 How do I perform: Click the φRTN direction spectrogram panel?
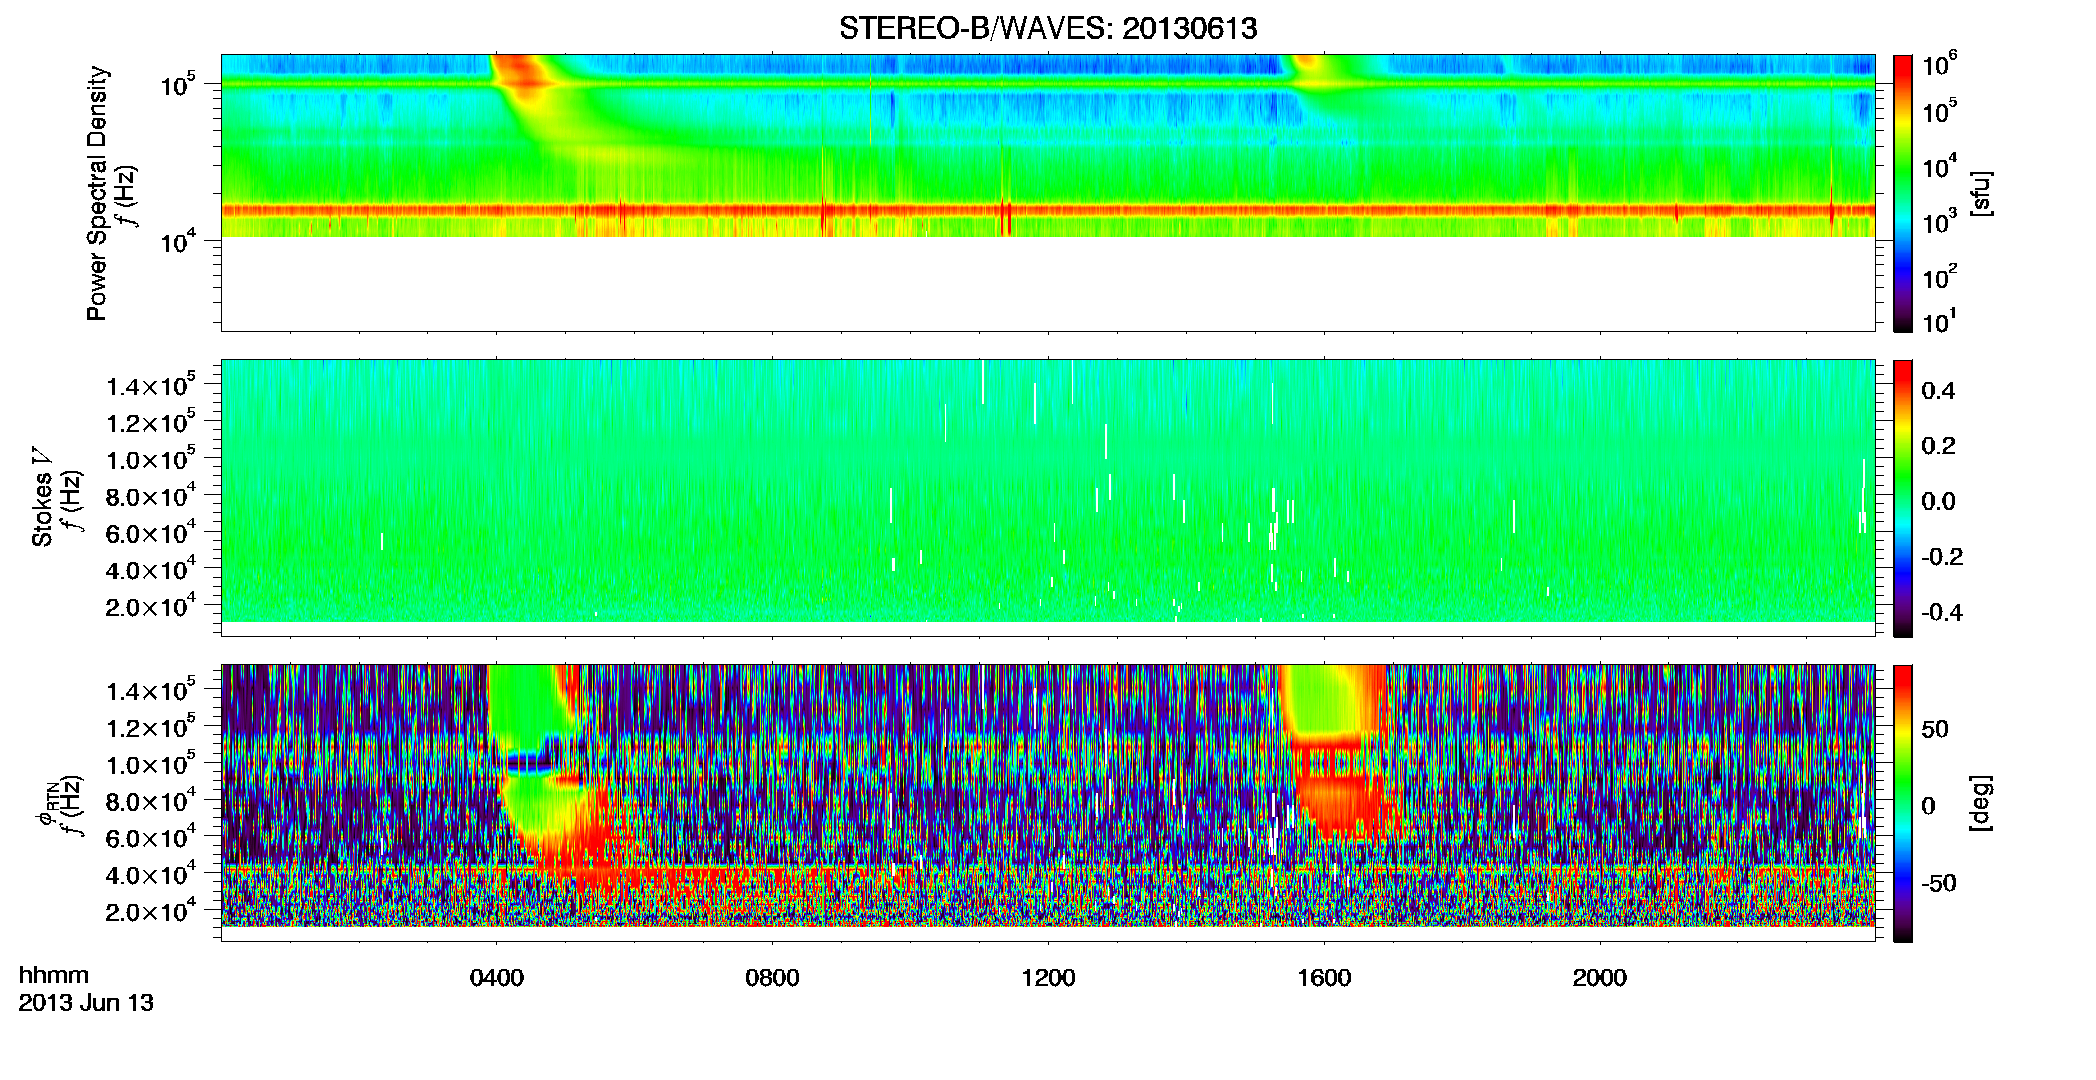[1048, 803]
